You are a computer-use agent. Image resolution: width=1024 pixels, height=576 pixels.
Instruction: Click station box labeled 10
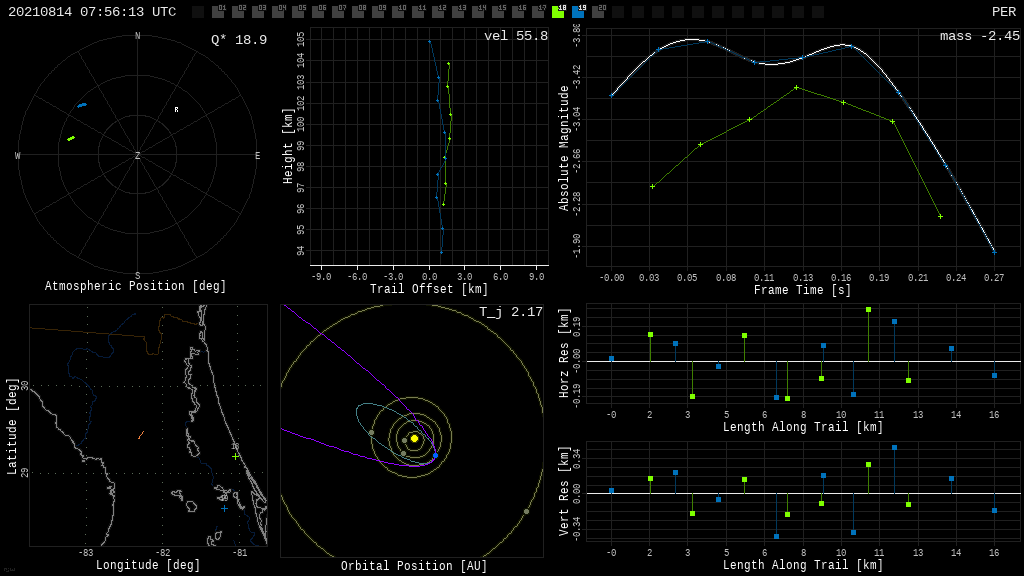(398, 11)
